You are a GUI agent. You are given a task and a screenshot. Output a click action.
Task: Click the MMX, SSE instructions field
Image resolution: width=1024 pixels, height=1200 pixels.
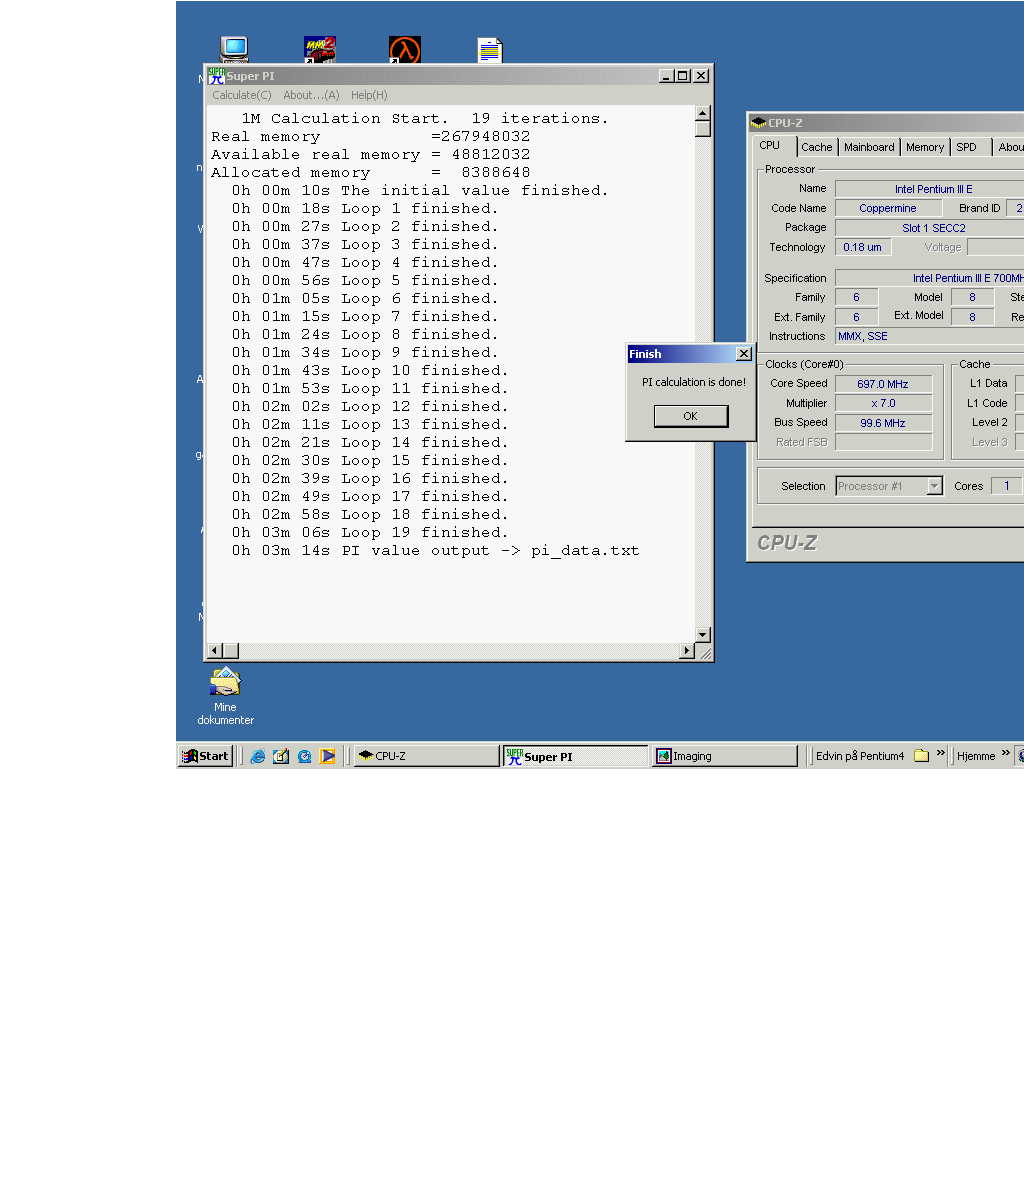click(929, 336)
